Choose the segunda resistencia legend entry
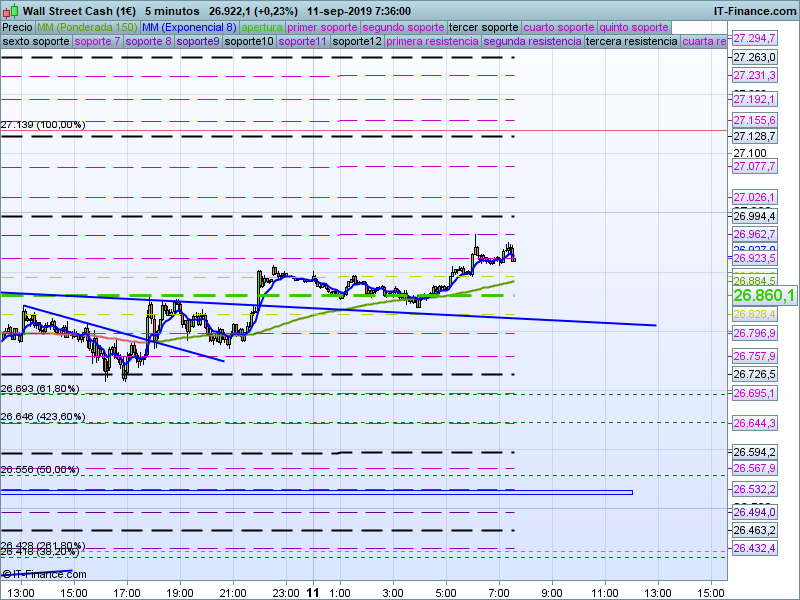 (x=533, y=41)
